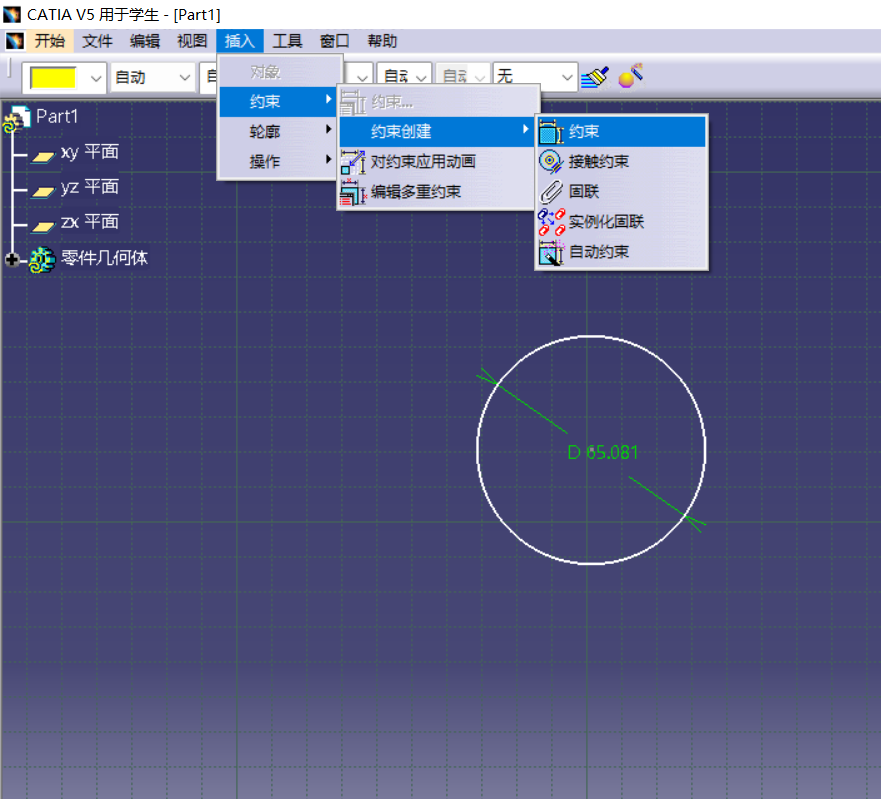Viewport: 881px width, 799px height.
Task: Click the painter brush icon
Action: (594, 77)
